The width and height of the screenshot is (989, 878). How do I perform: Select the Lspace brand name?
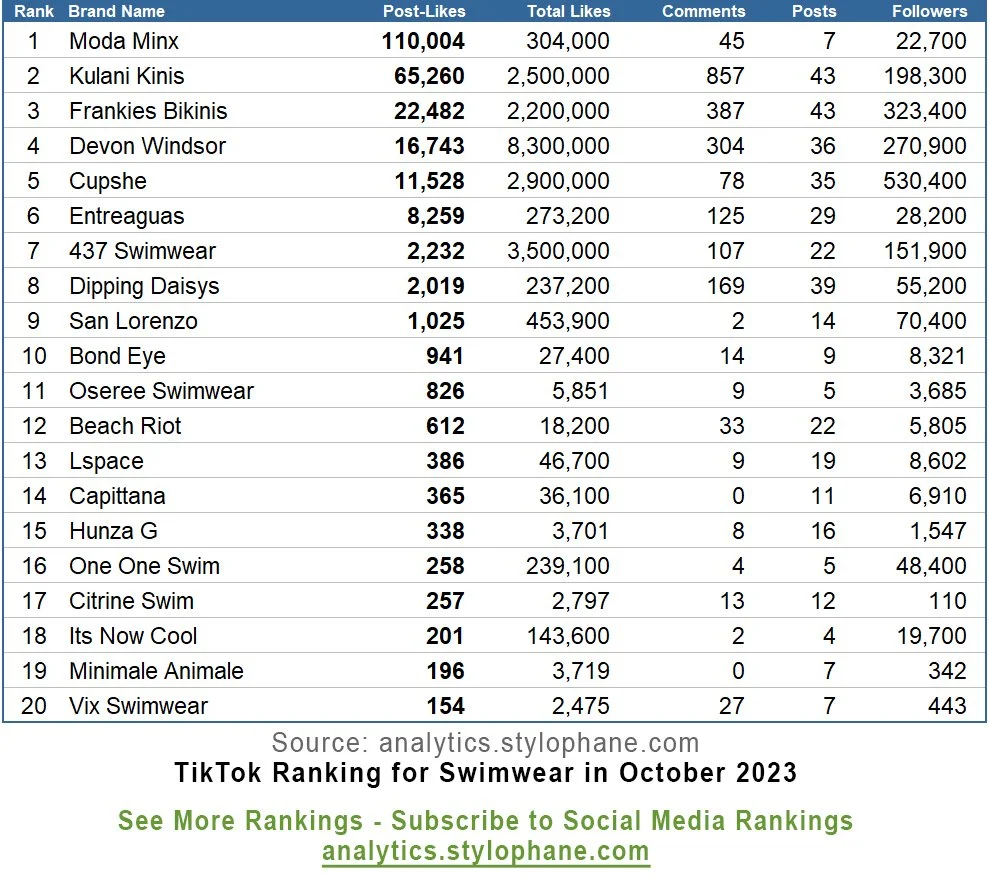point(107,461)
